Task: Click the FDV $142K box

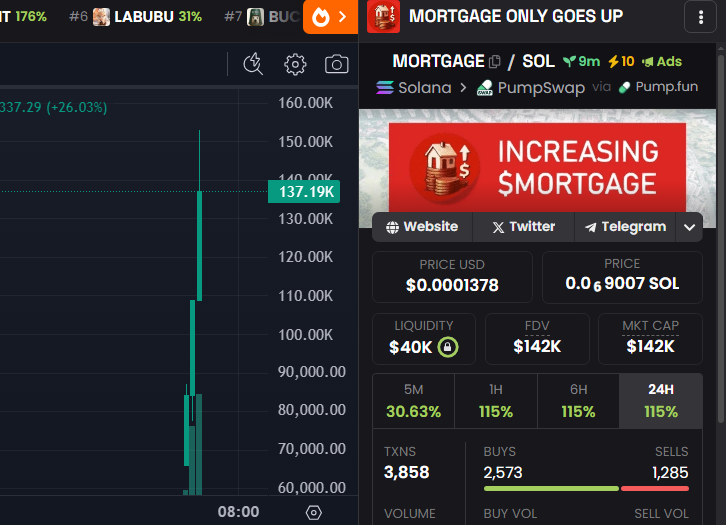Action: pos(537,339)
